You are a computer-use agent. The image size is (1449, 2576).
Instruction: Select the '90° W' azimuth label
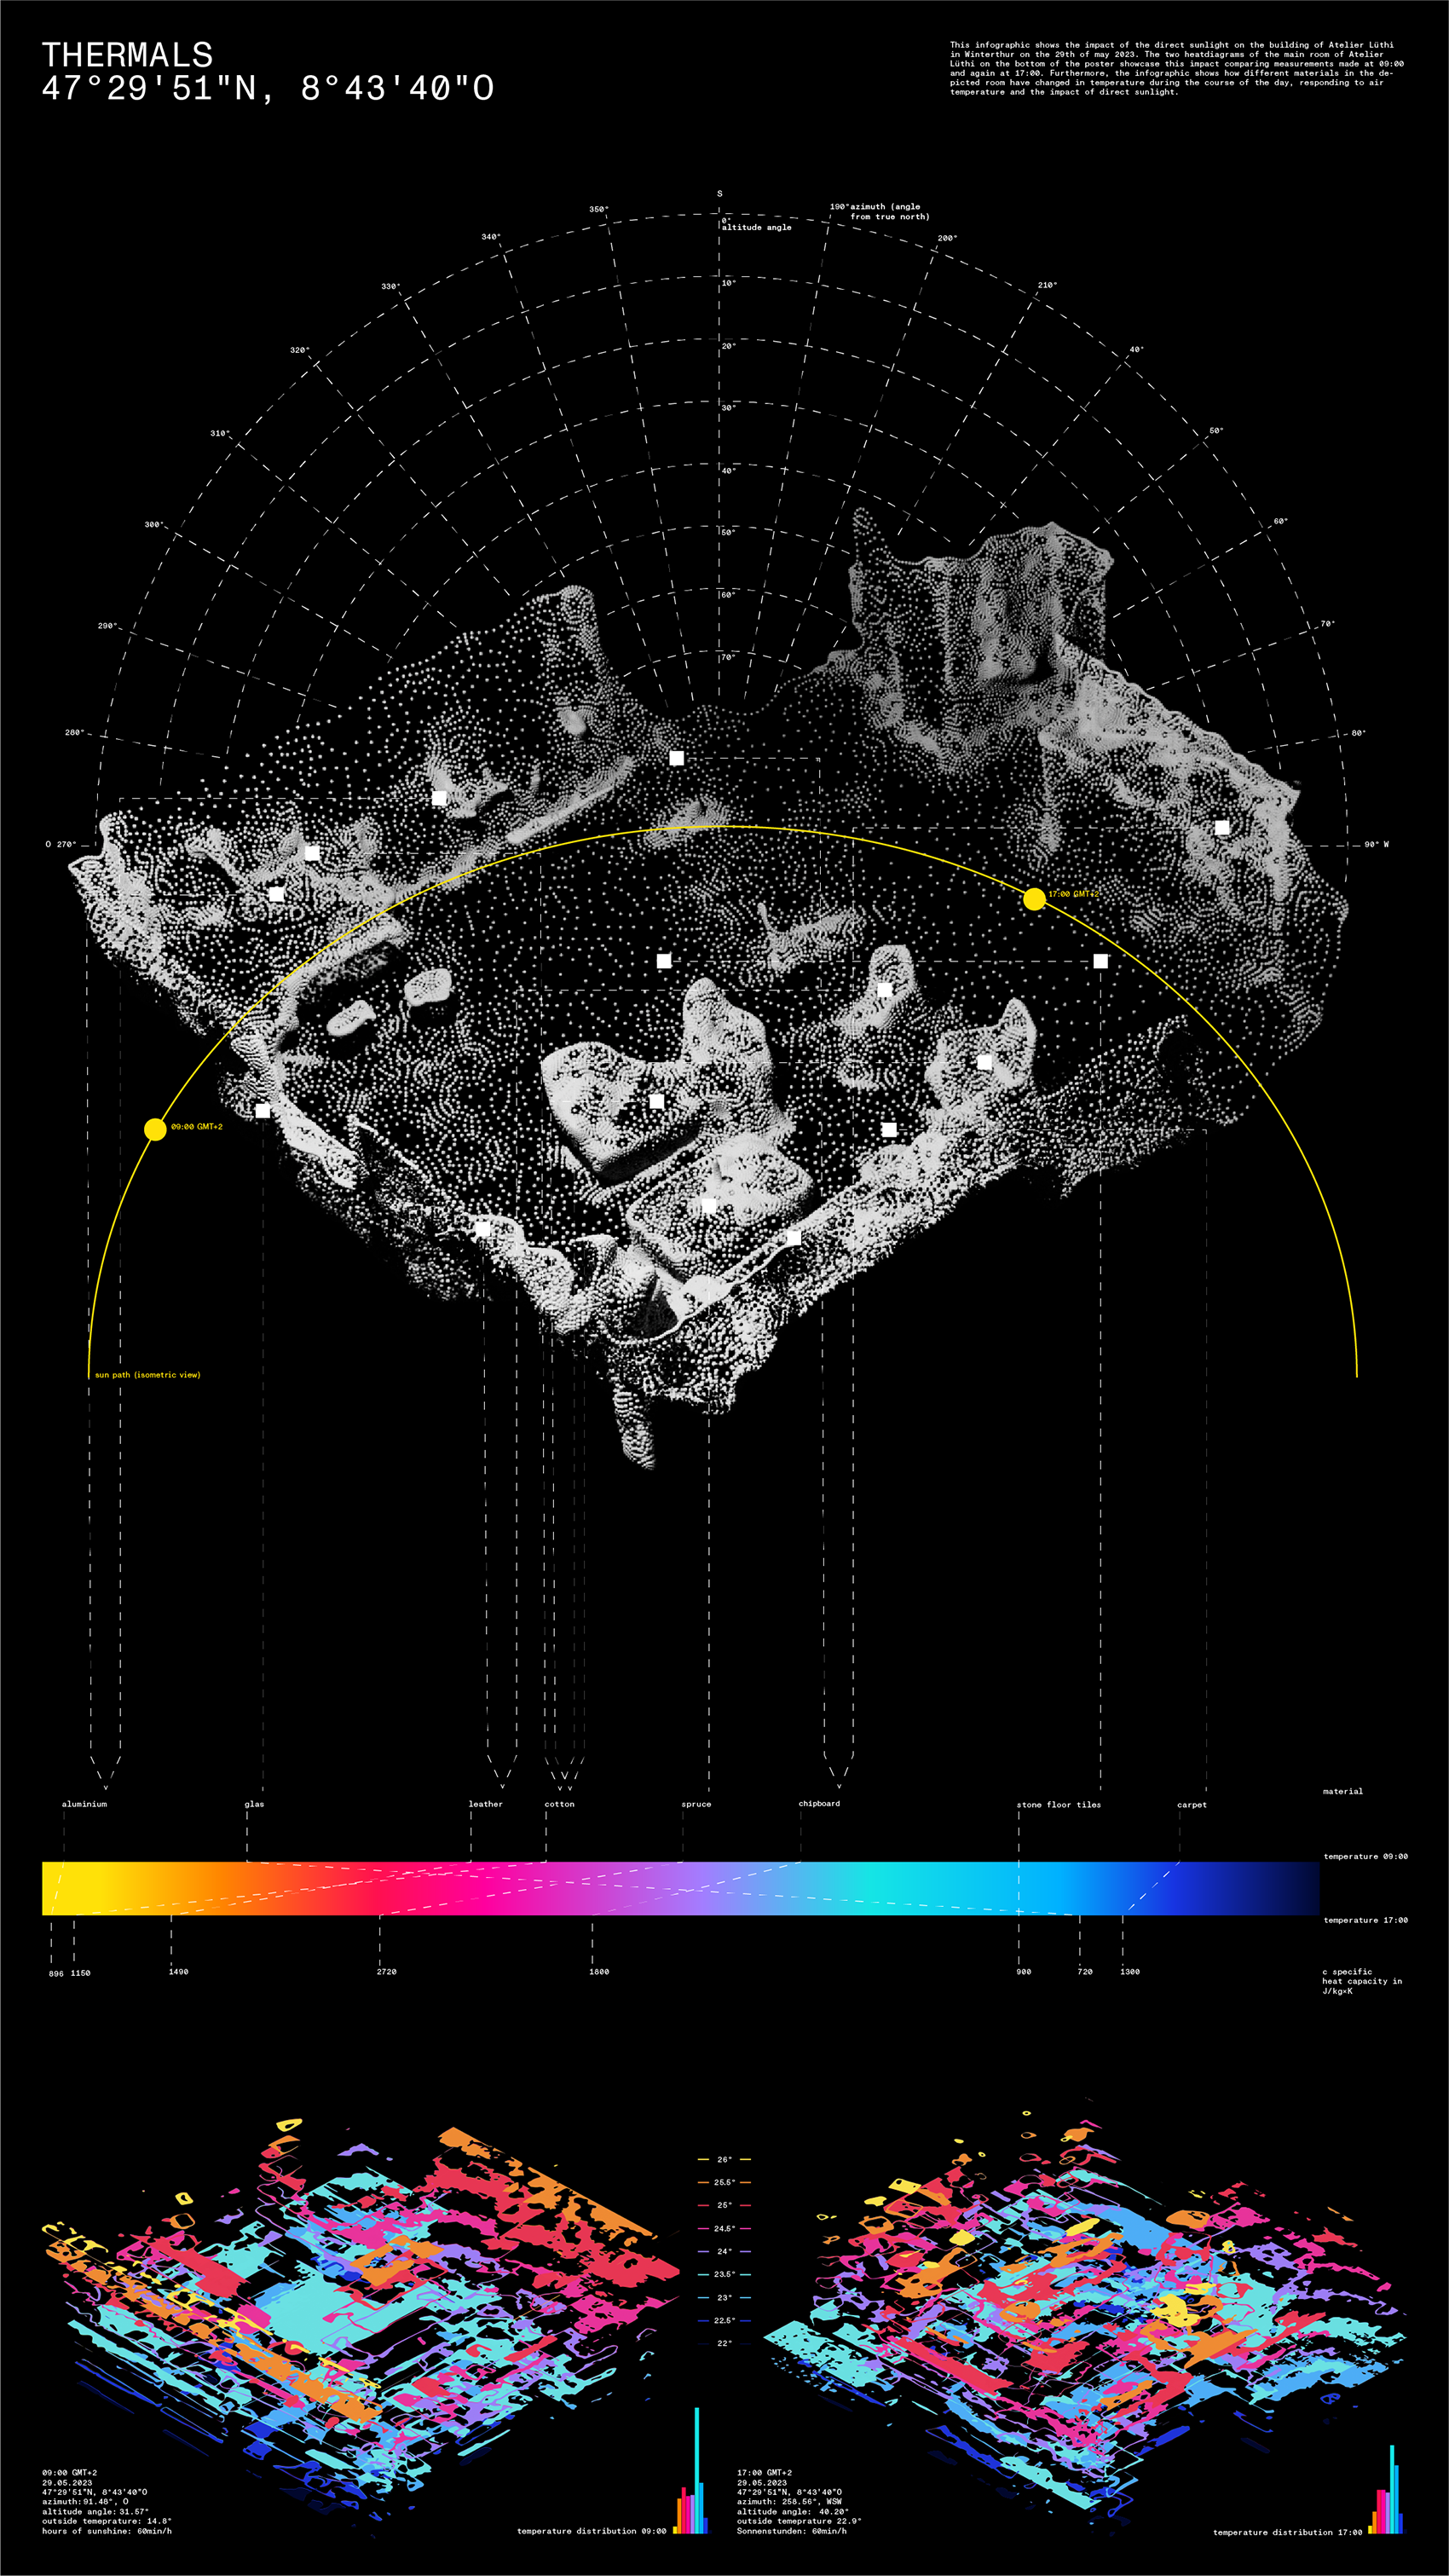point(1376,844)
